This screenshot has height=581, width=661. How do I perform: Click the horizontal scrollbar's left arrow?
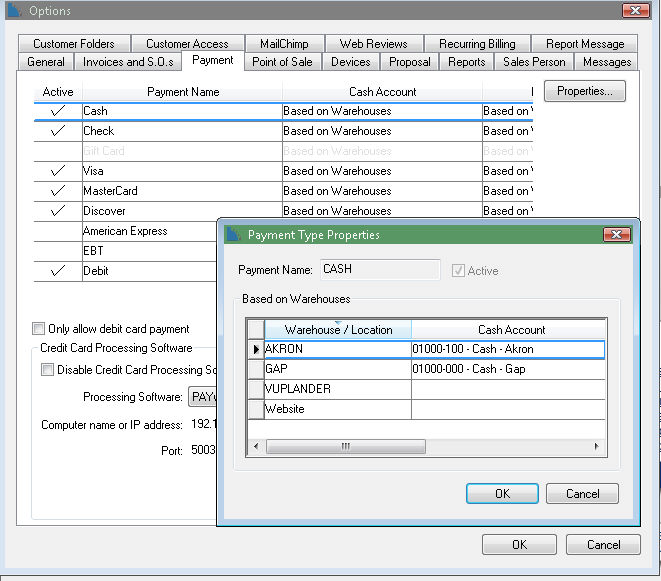256,447
